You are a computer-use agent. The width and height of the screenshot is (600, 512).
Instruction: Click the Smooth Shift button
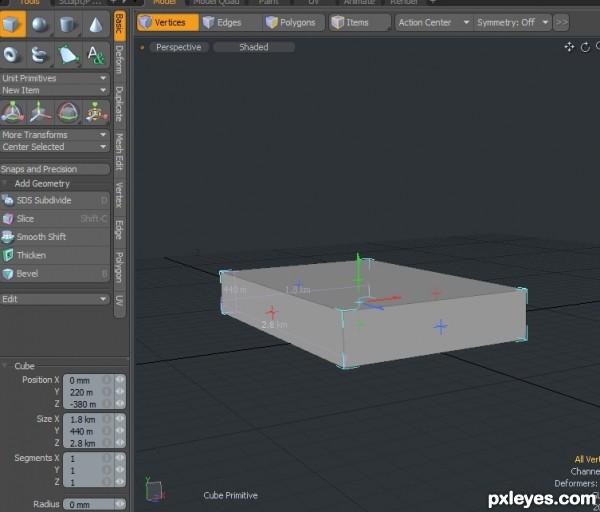coord(55,237)
